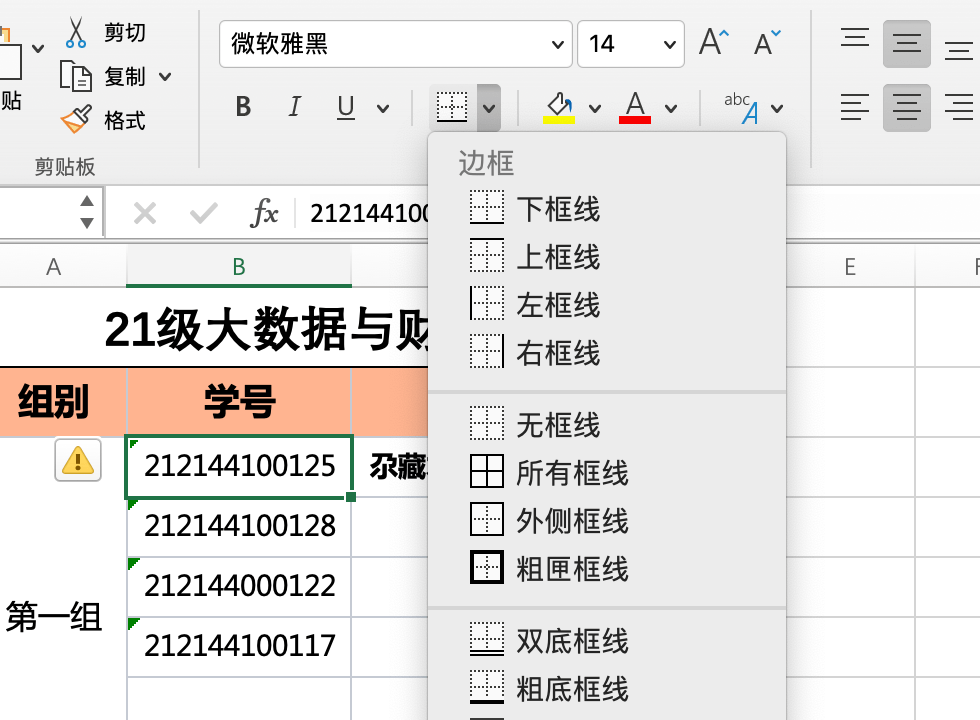
Task: Toggle Underline formatting
Action: tap(346, 107)
